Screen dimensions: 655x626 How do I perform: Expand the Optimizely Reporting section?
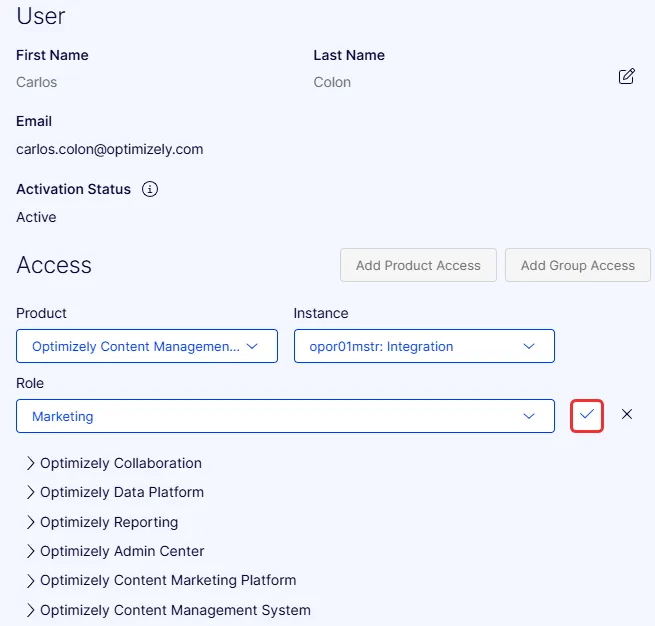click(x=102, y=522)
